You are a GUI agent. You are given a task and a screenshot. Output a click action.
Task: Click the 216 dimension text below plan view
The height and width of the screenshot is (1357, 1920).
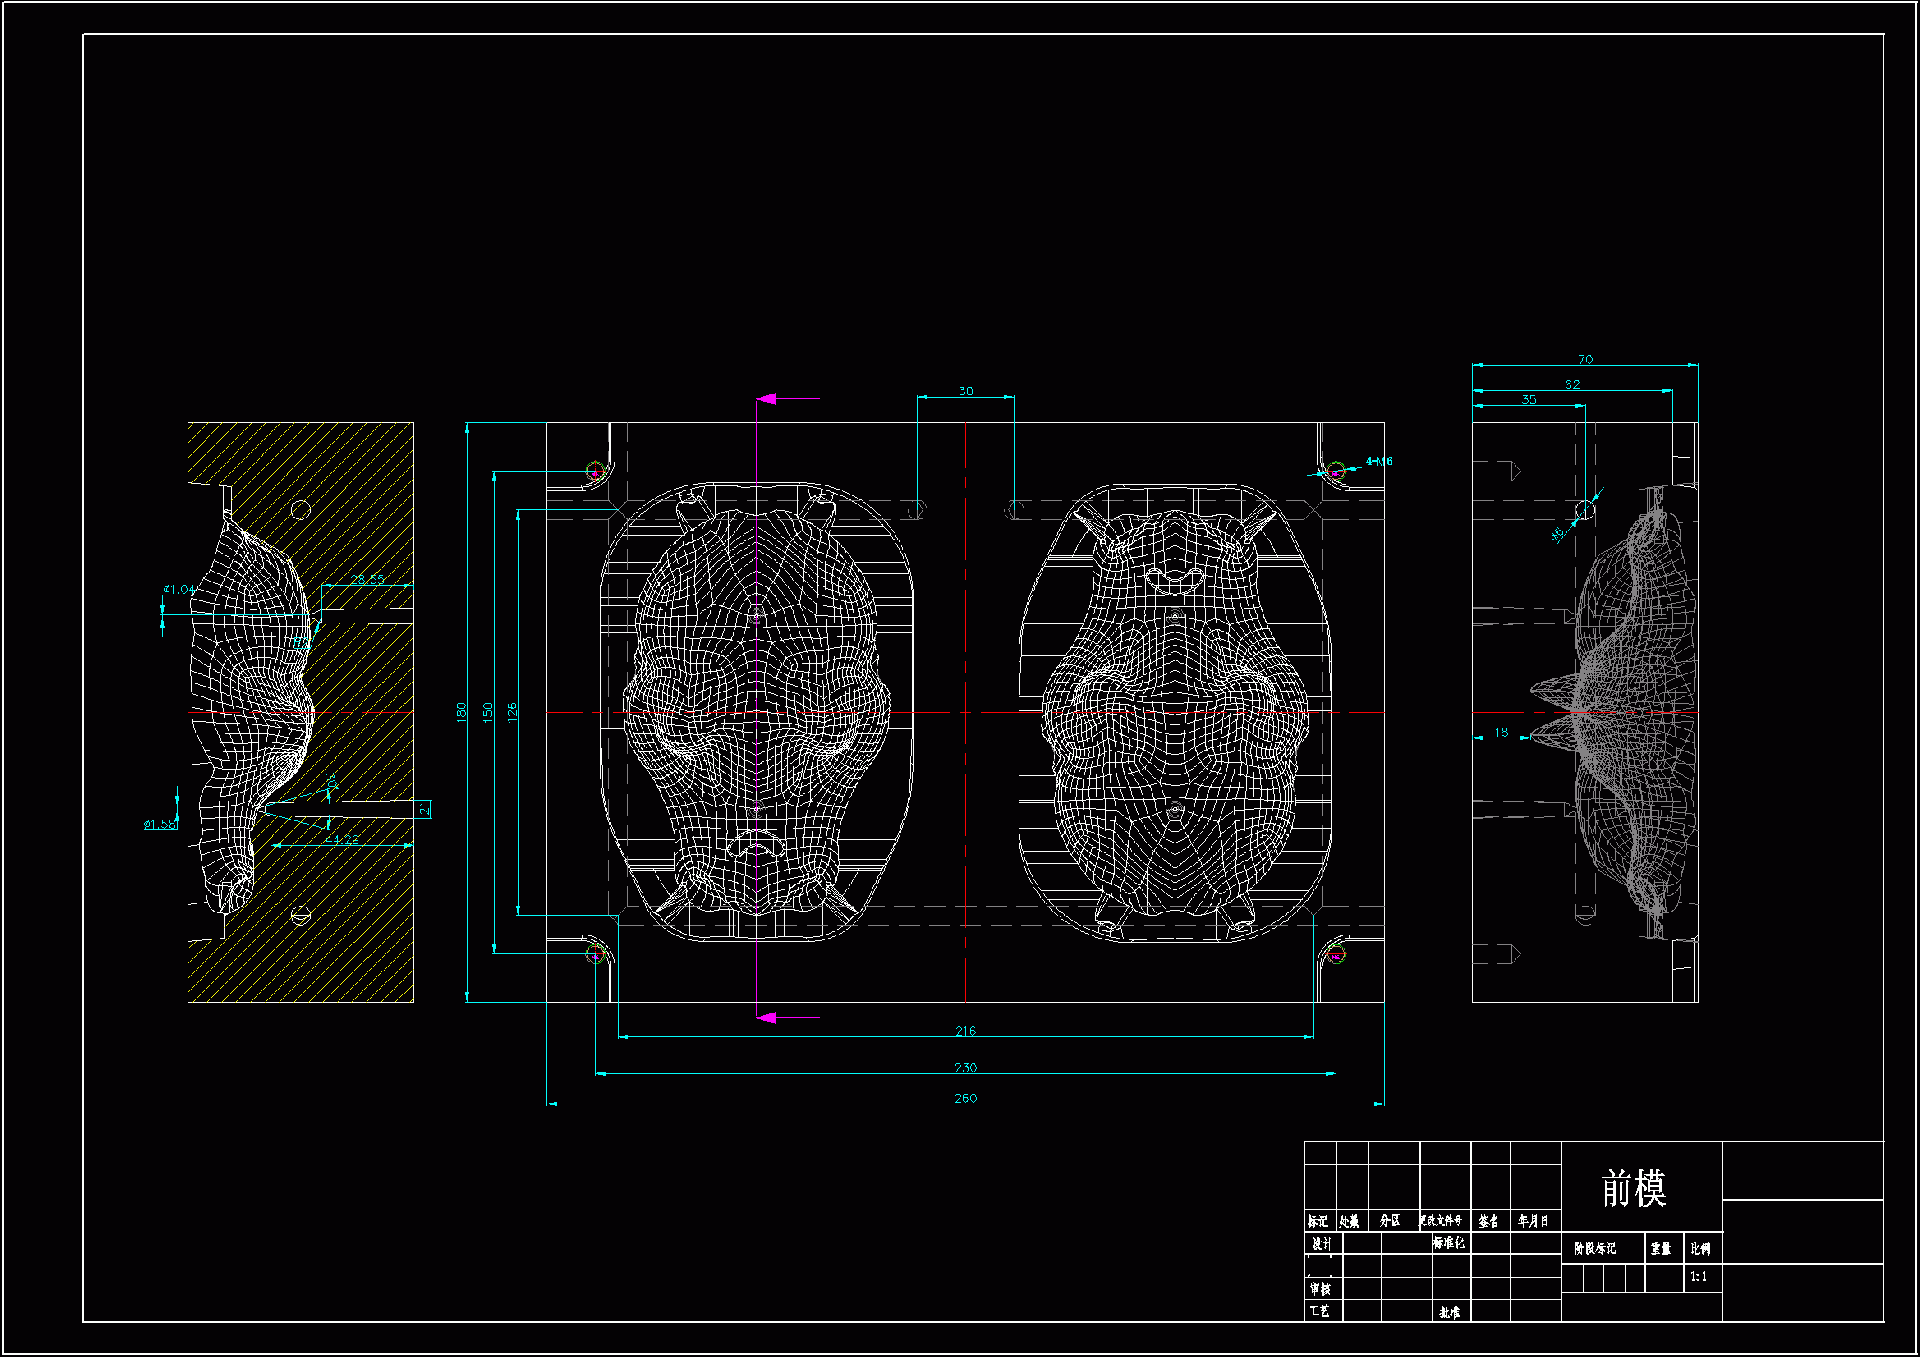pyautogui.click(x=965, y=1030)
